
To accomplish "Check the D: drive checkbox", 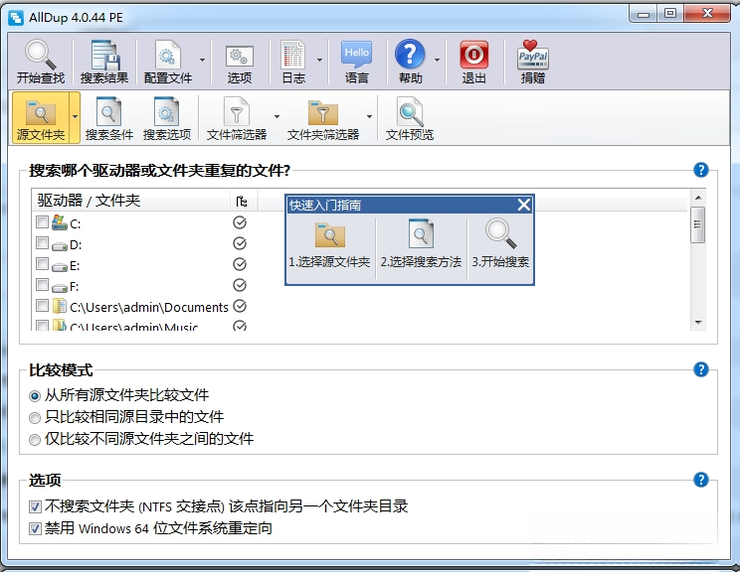I will tap(42, 243).
